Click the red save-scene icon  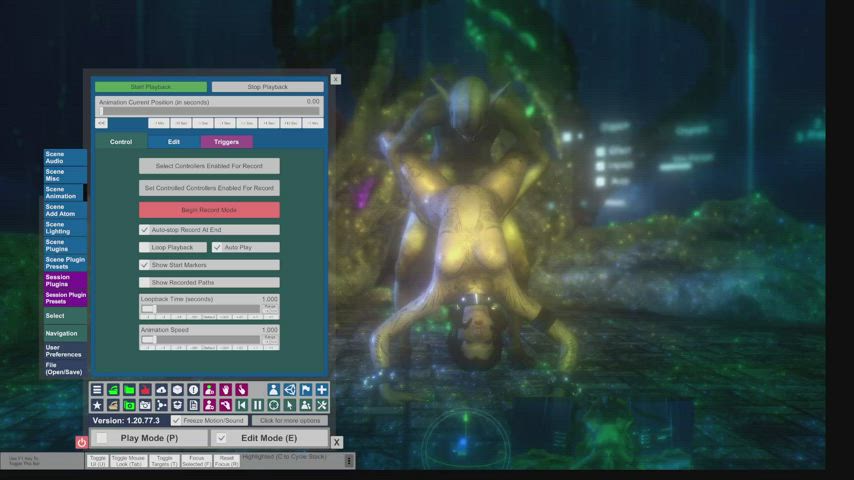[x=145, y=390]
